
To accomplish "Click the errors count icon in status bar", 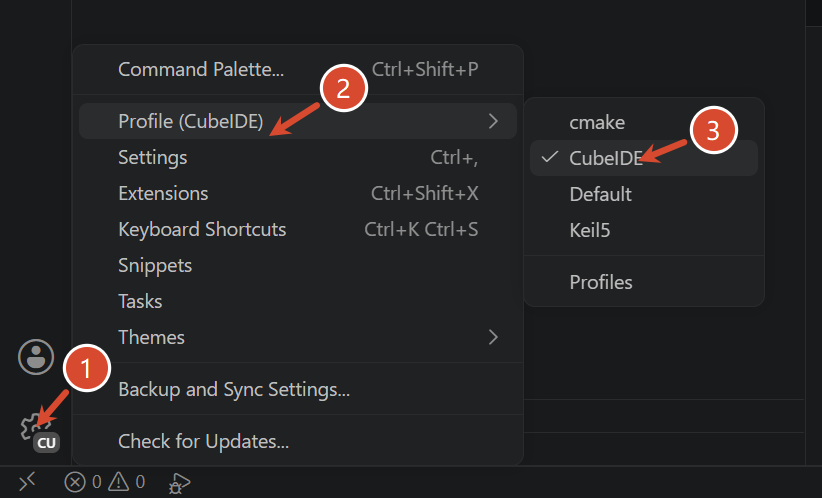I will coord(74,482).
